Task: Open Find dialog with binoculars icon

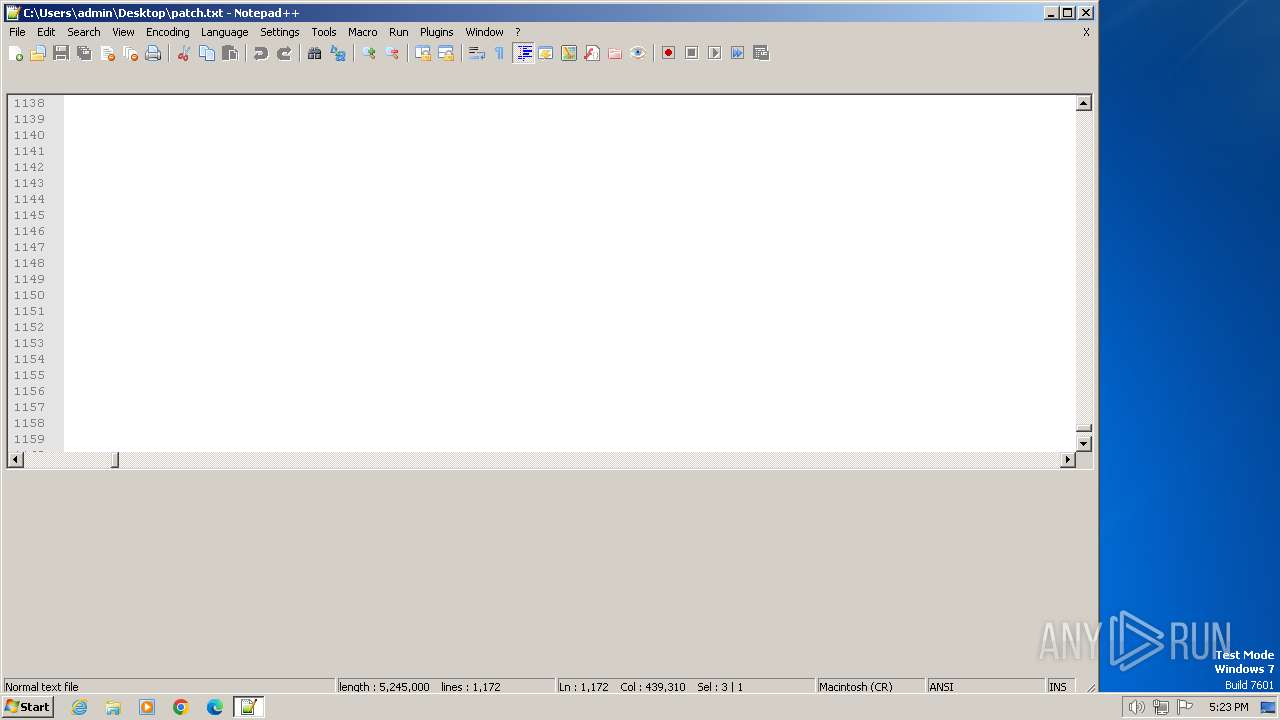Action: pos(315,53)
